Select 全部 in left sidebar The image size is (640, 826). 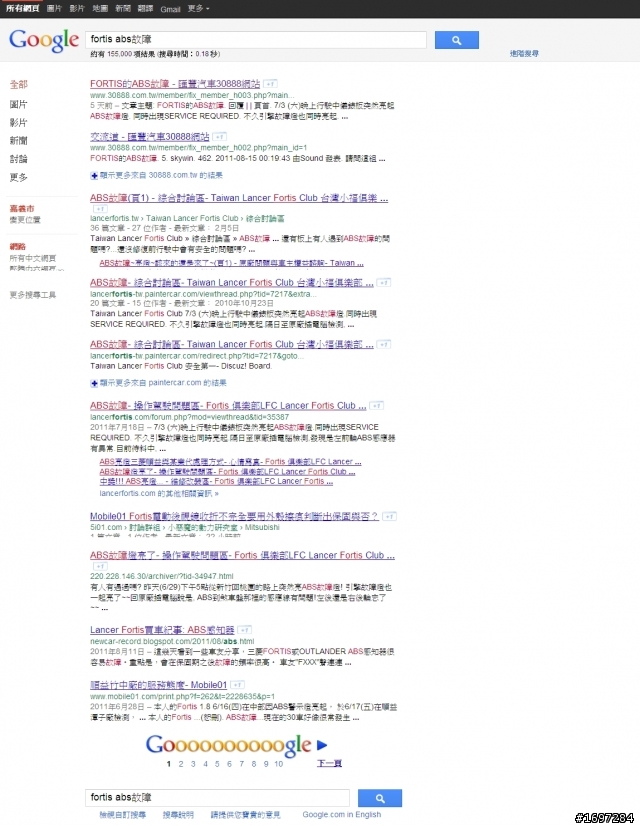18,84
